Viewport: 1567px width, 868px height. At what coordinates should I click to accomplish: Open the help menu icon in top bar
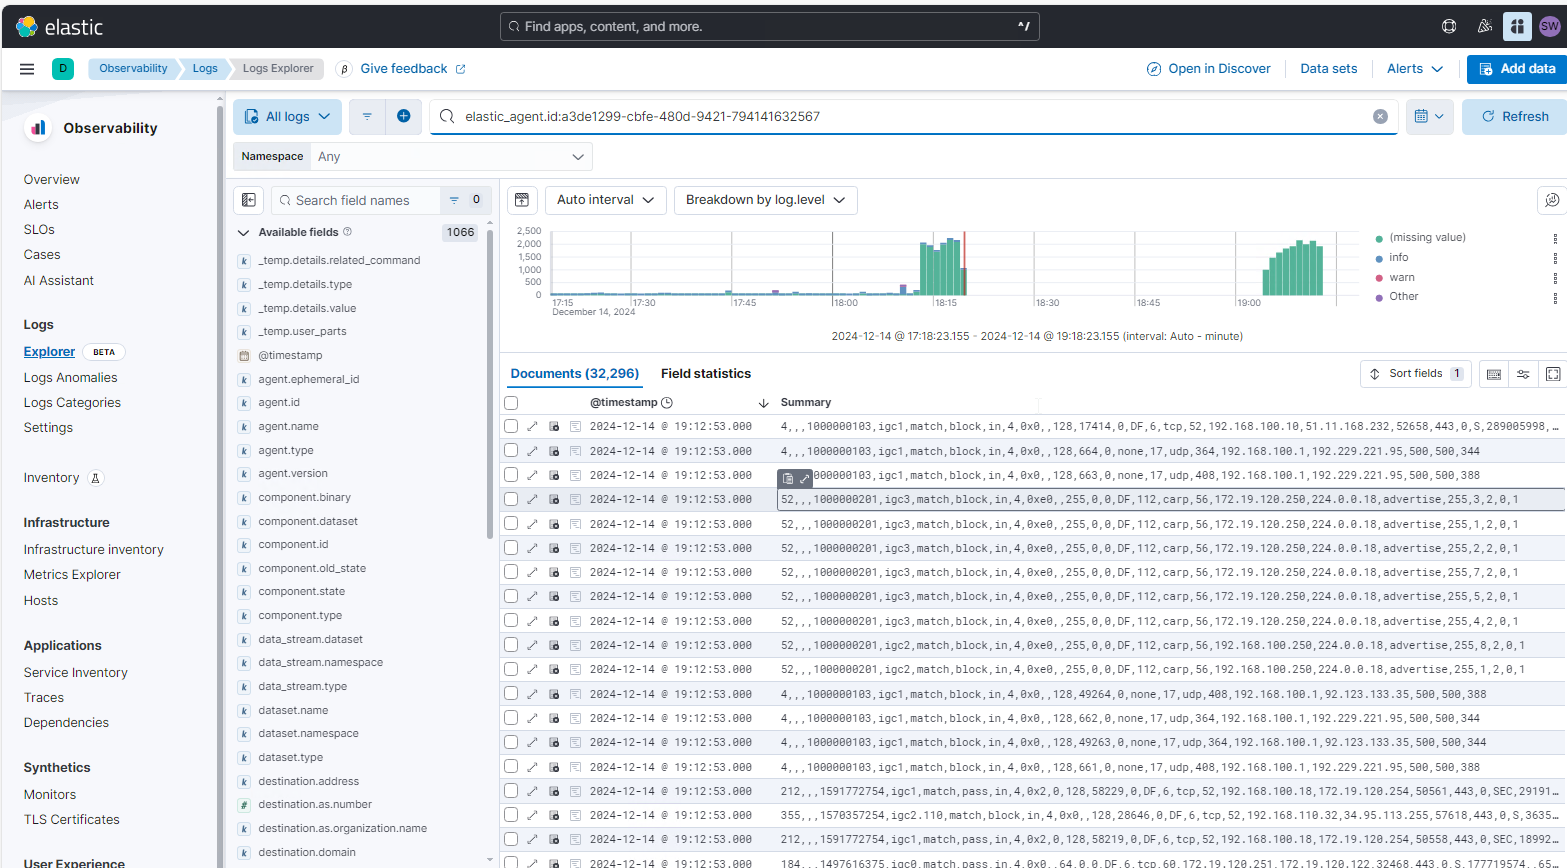1449,27
